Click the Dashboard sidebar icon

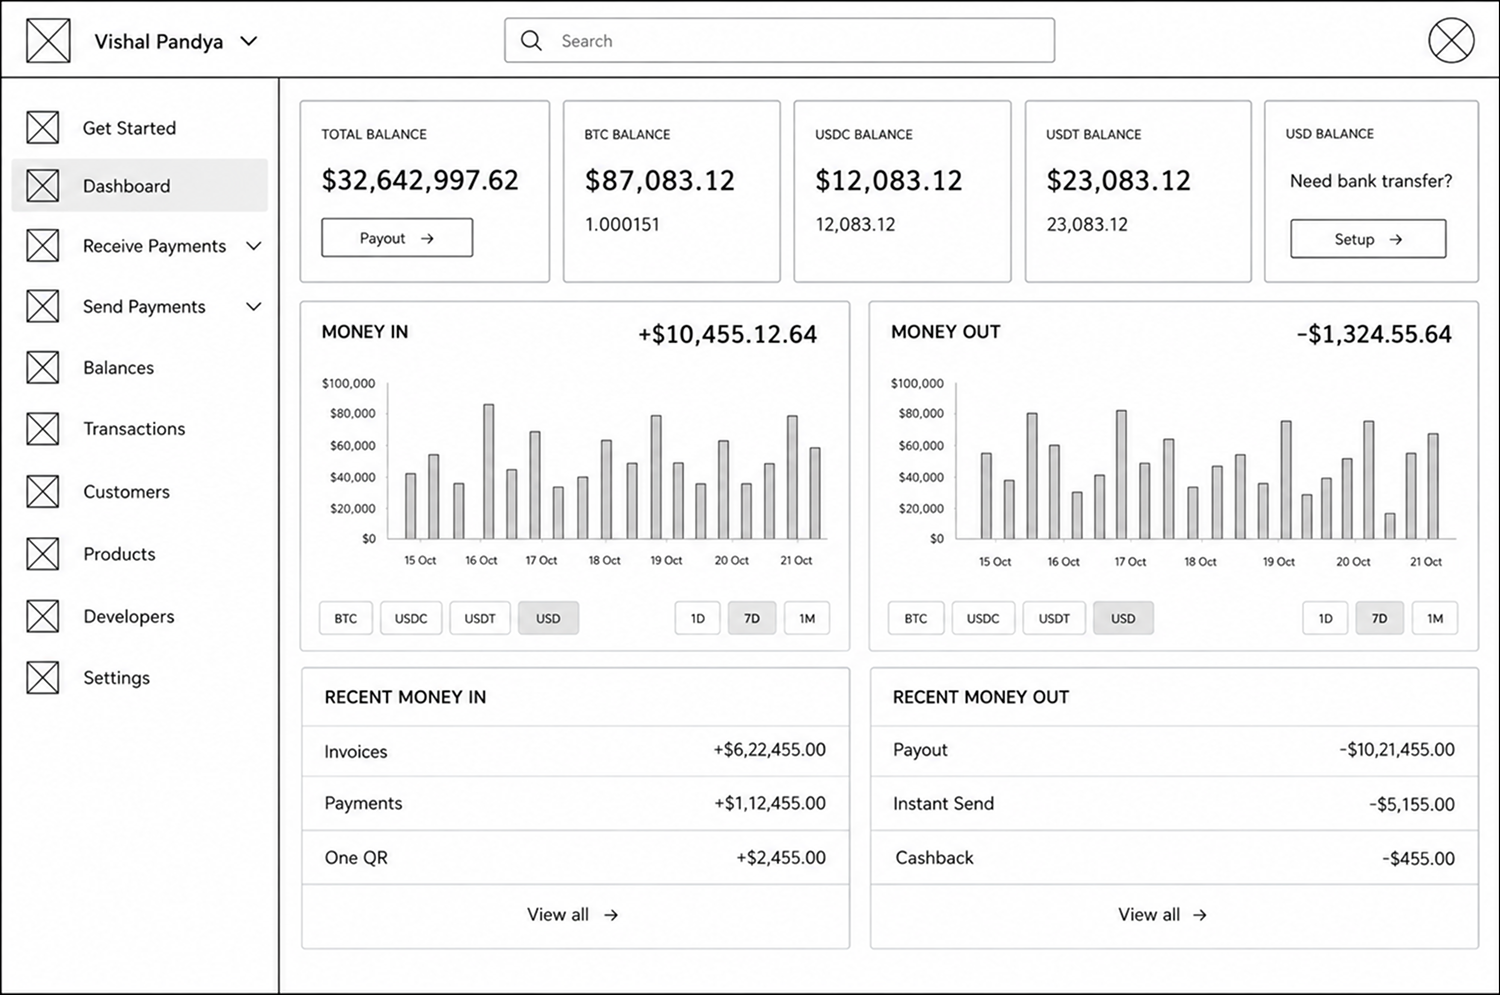(x=42, y=186)
